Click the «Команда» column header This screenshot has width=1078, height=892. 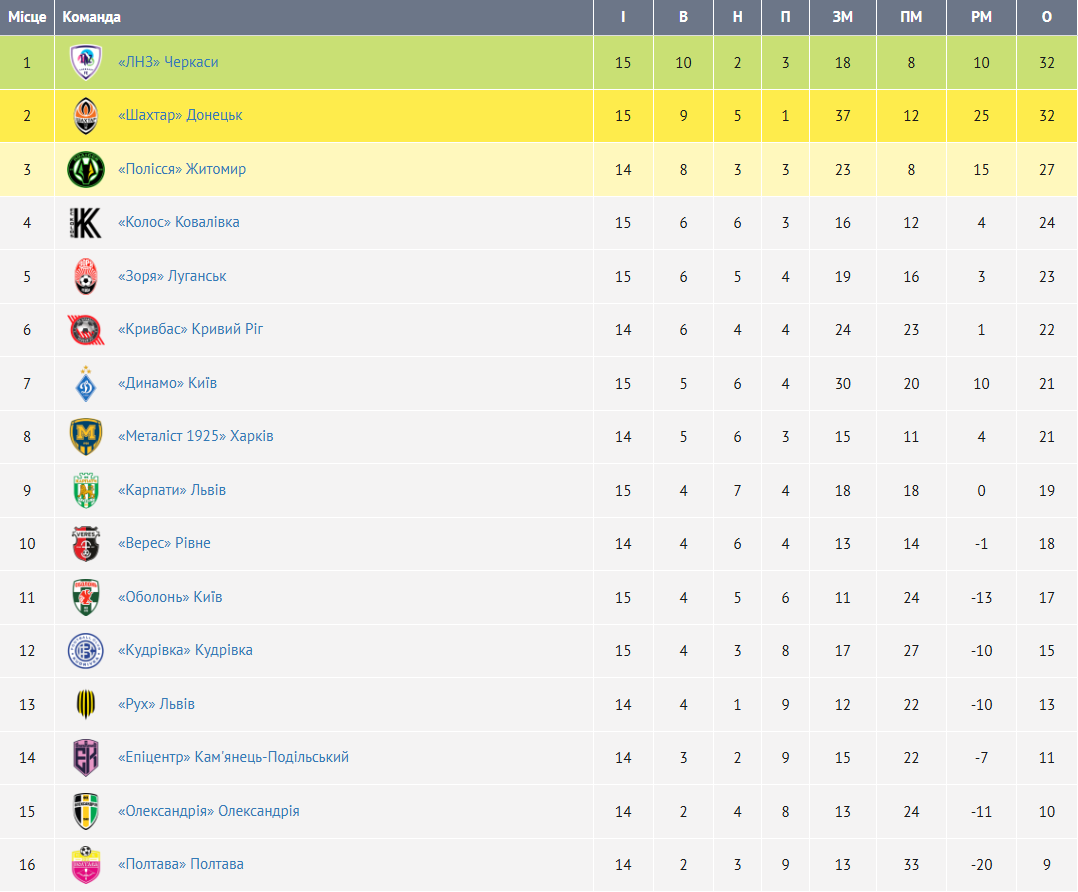pos(92,17)
